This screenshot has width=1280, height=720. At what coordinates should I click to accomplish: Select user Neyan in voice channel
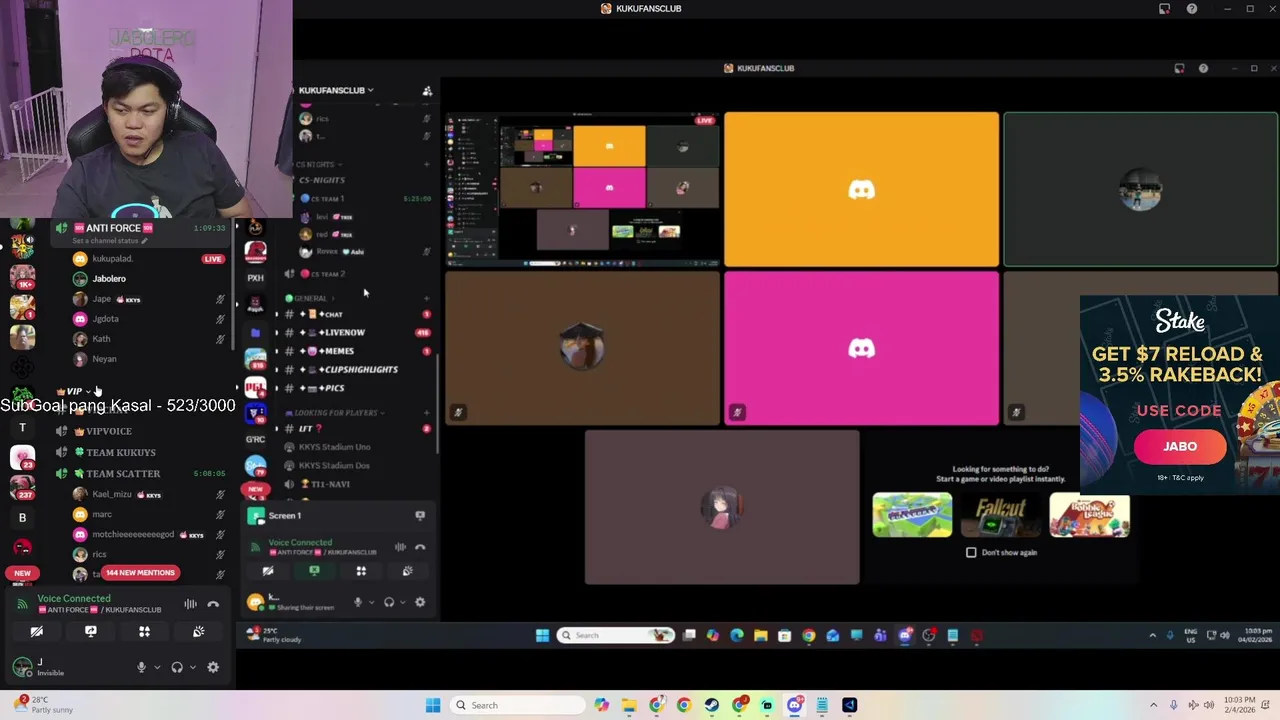click(104, 359)
